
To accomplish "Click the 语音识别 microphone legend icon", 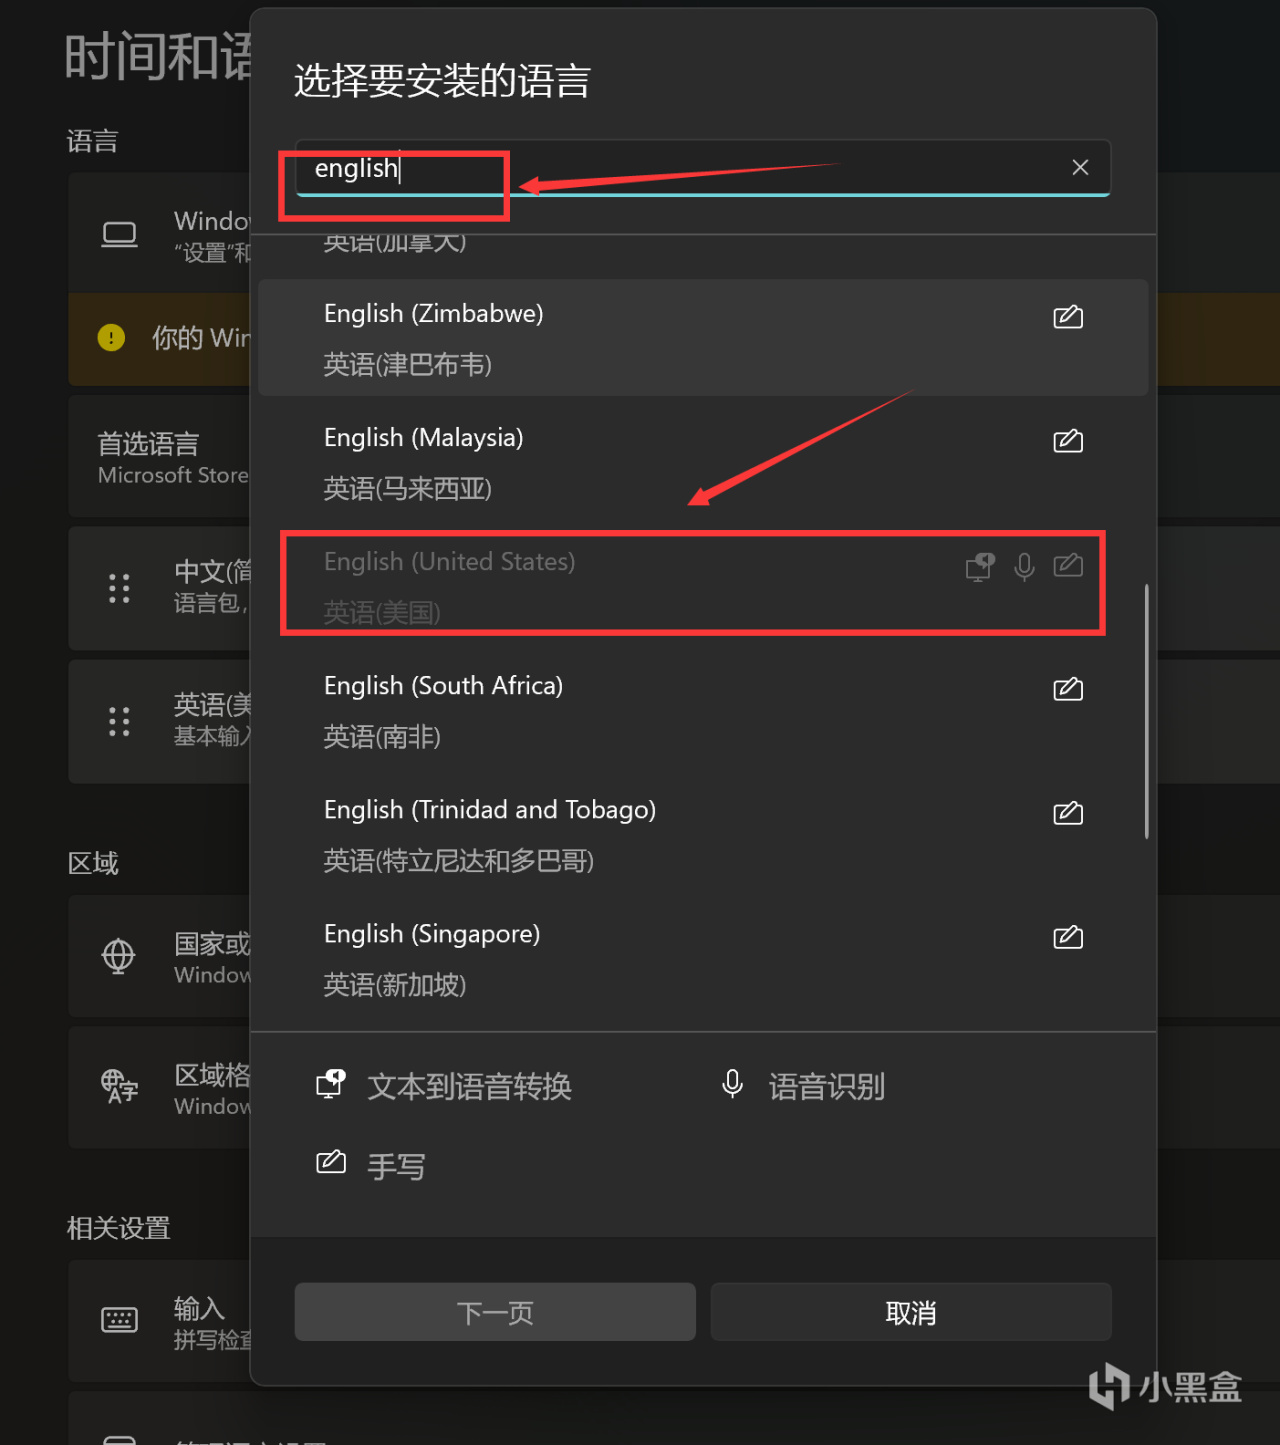I will tap(732, 1084).
